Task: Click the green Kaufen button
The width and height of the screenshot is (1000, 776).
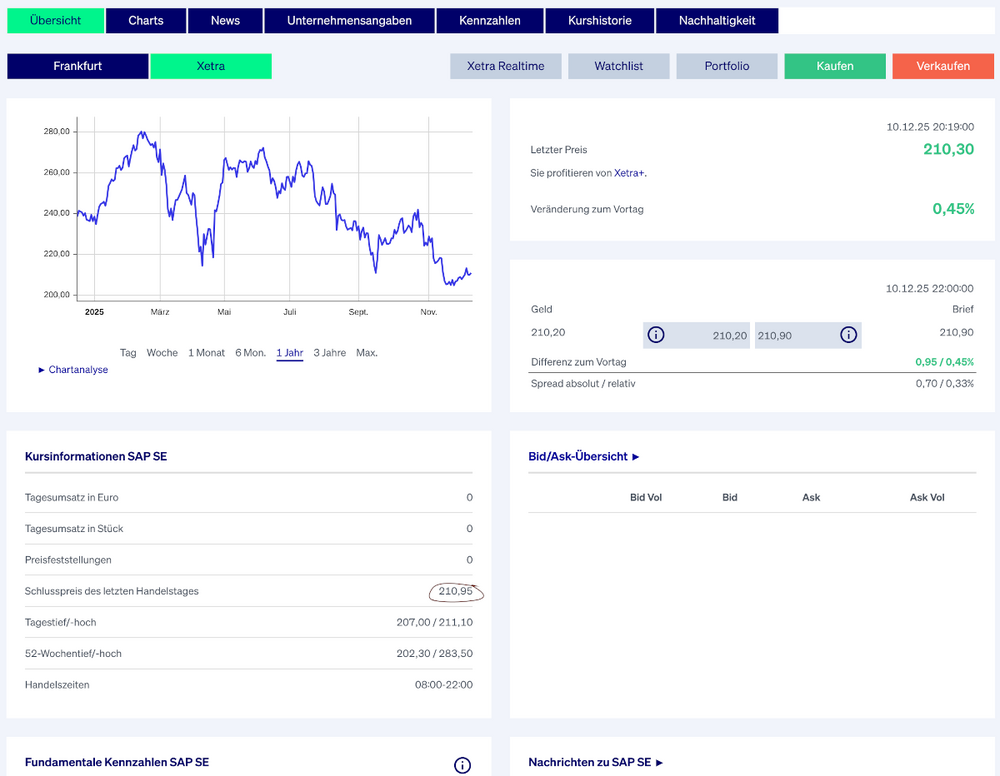Action: [x=834, y=65]
